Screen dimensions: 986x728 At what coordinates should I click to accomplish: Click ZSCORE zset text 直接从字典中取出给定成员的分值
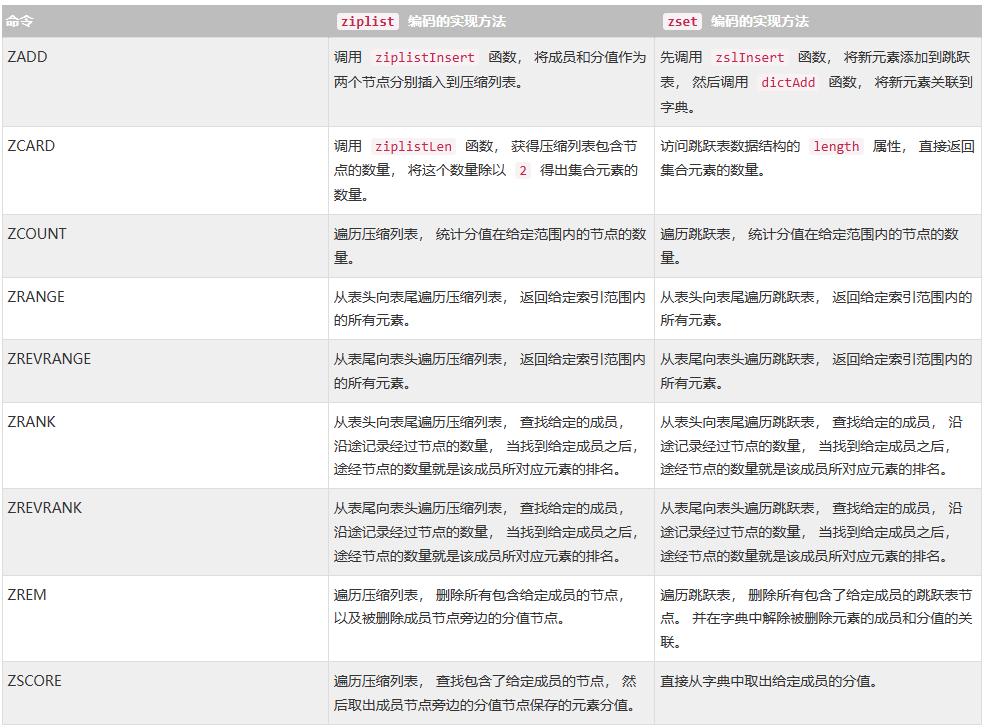pyautogui.click(x=768, y=681)
